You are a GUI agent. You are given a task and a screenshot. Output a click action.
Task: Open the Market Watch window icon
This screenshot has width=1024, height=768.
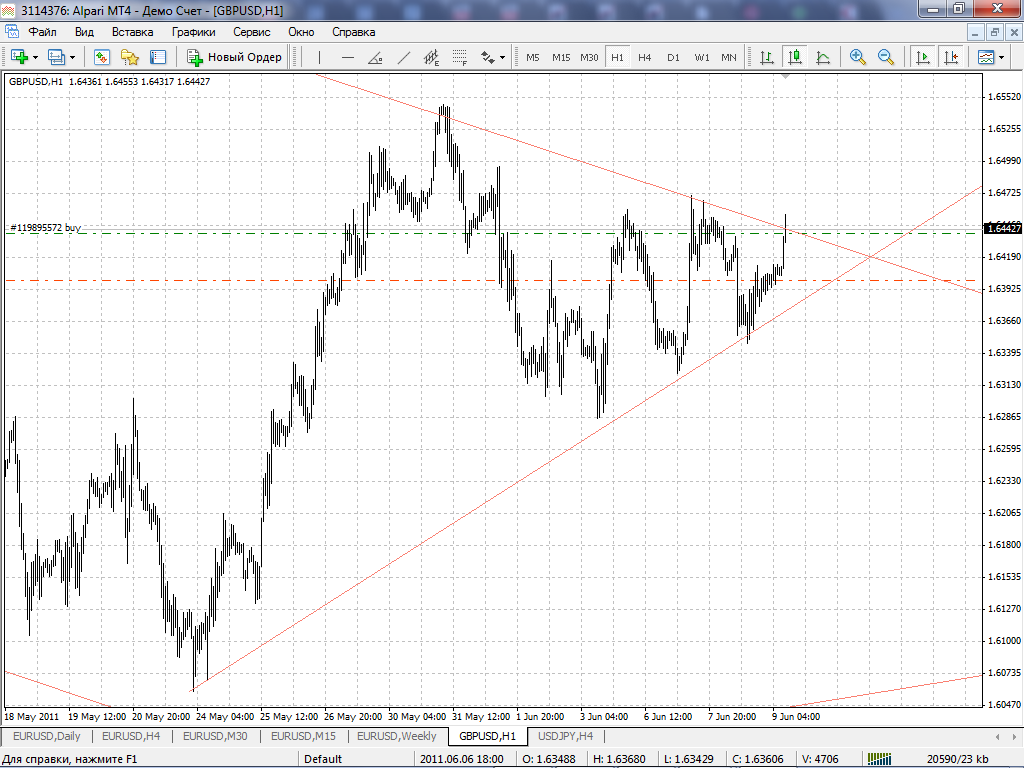[101, 57]
